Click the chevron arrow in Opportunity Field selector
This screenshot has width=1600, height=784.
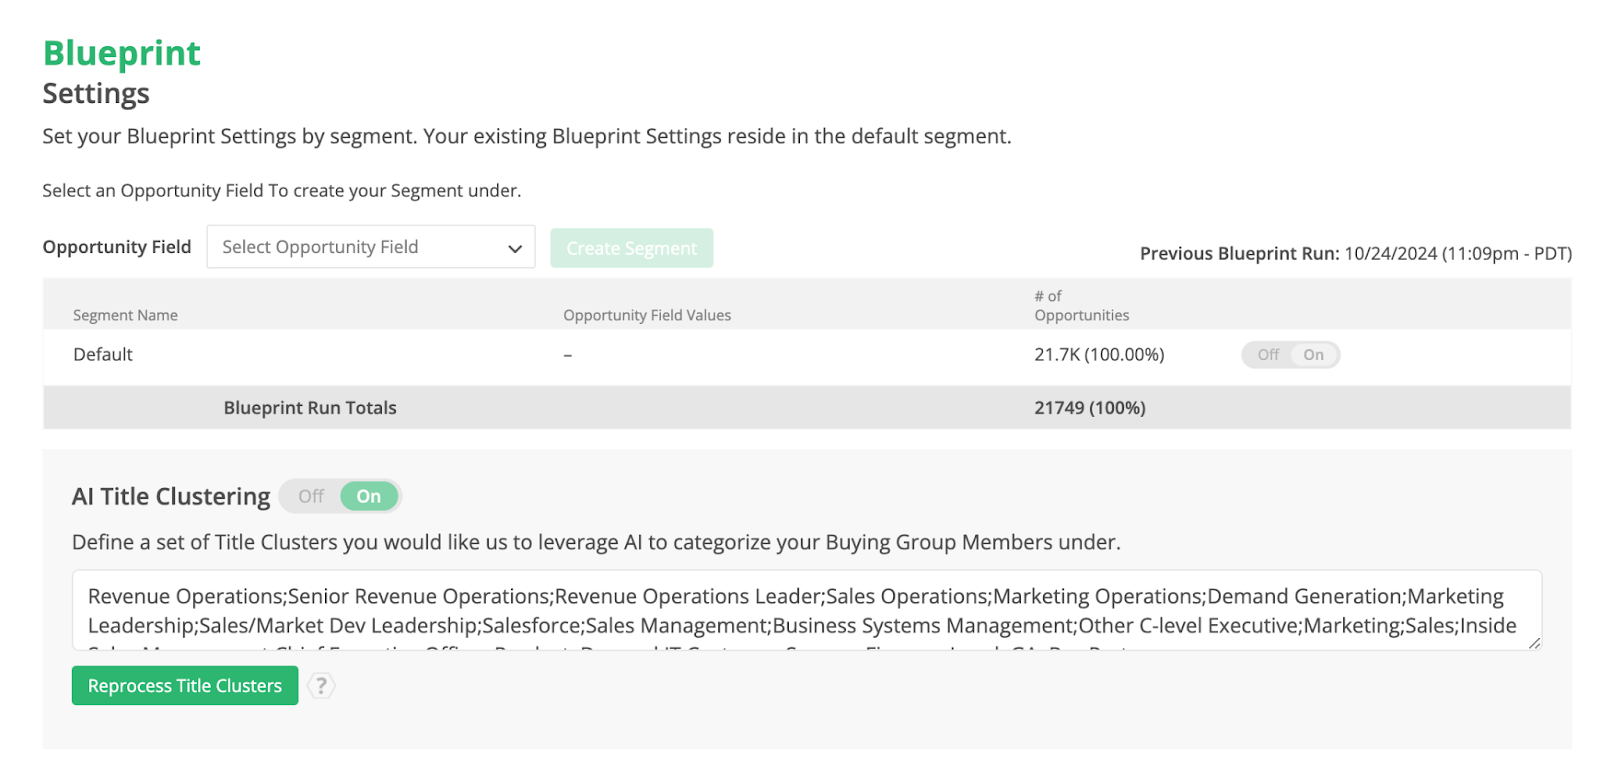(515, 248)
